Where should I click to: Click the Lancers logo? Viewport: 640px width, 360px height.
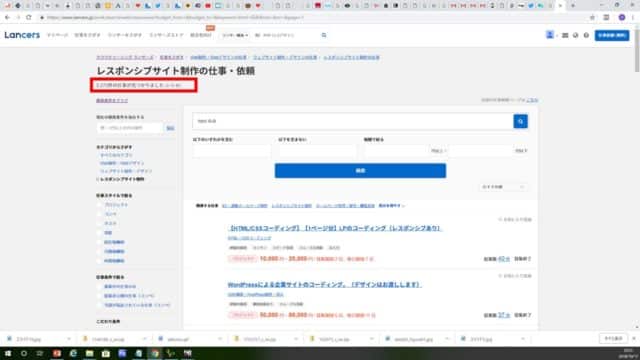[22, 35]
